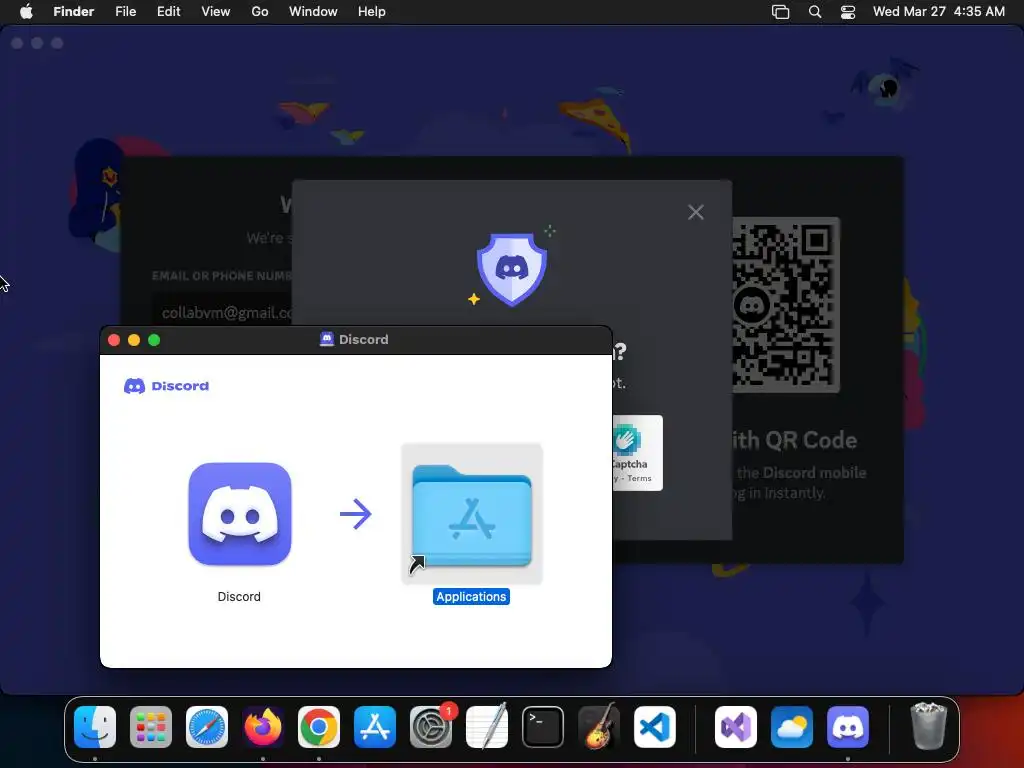This screenshot has height=768, width=1024.
Task: Launch Firefox from the Dock
Action: point(263,727)
